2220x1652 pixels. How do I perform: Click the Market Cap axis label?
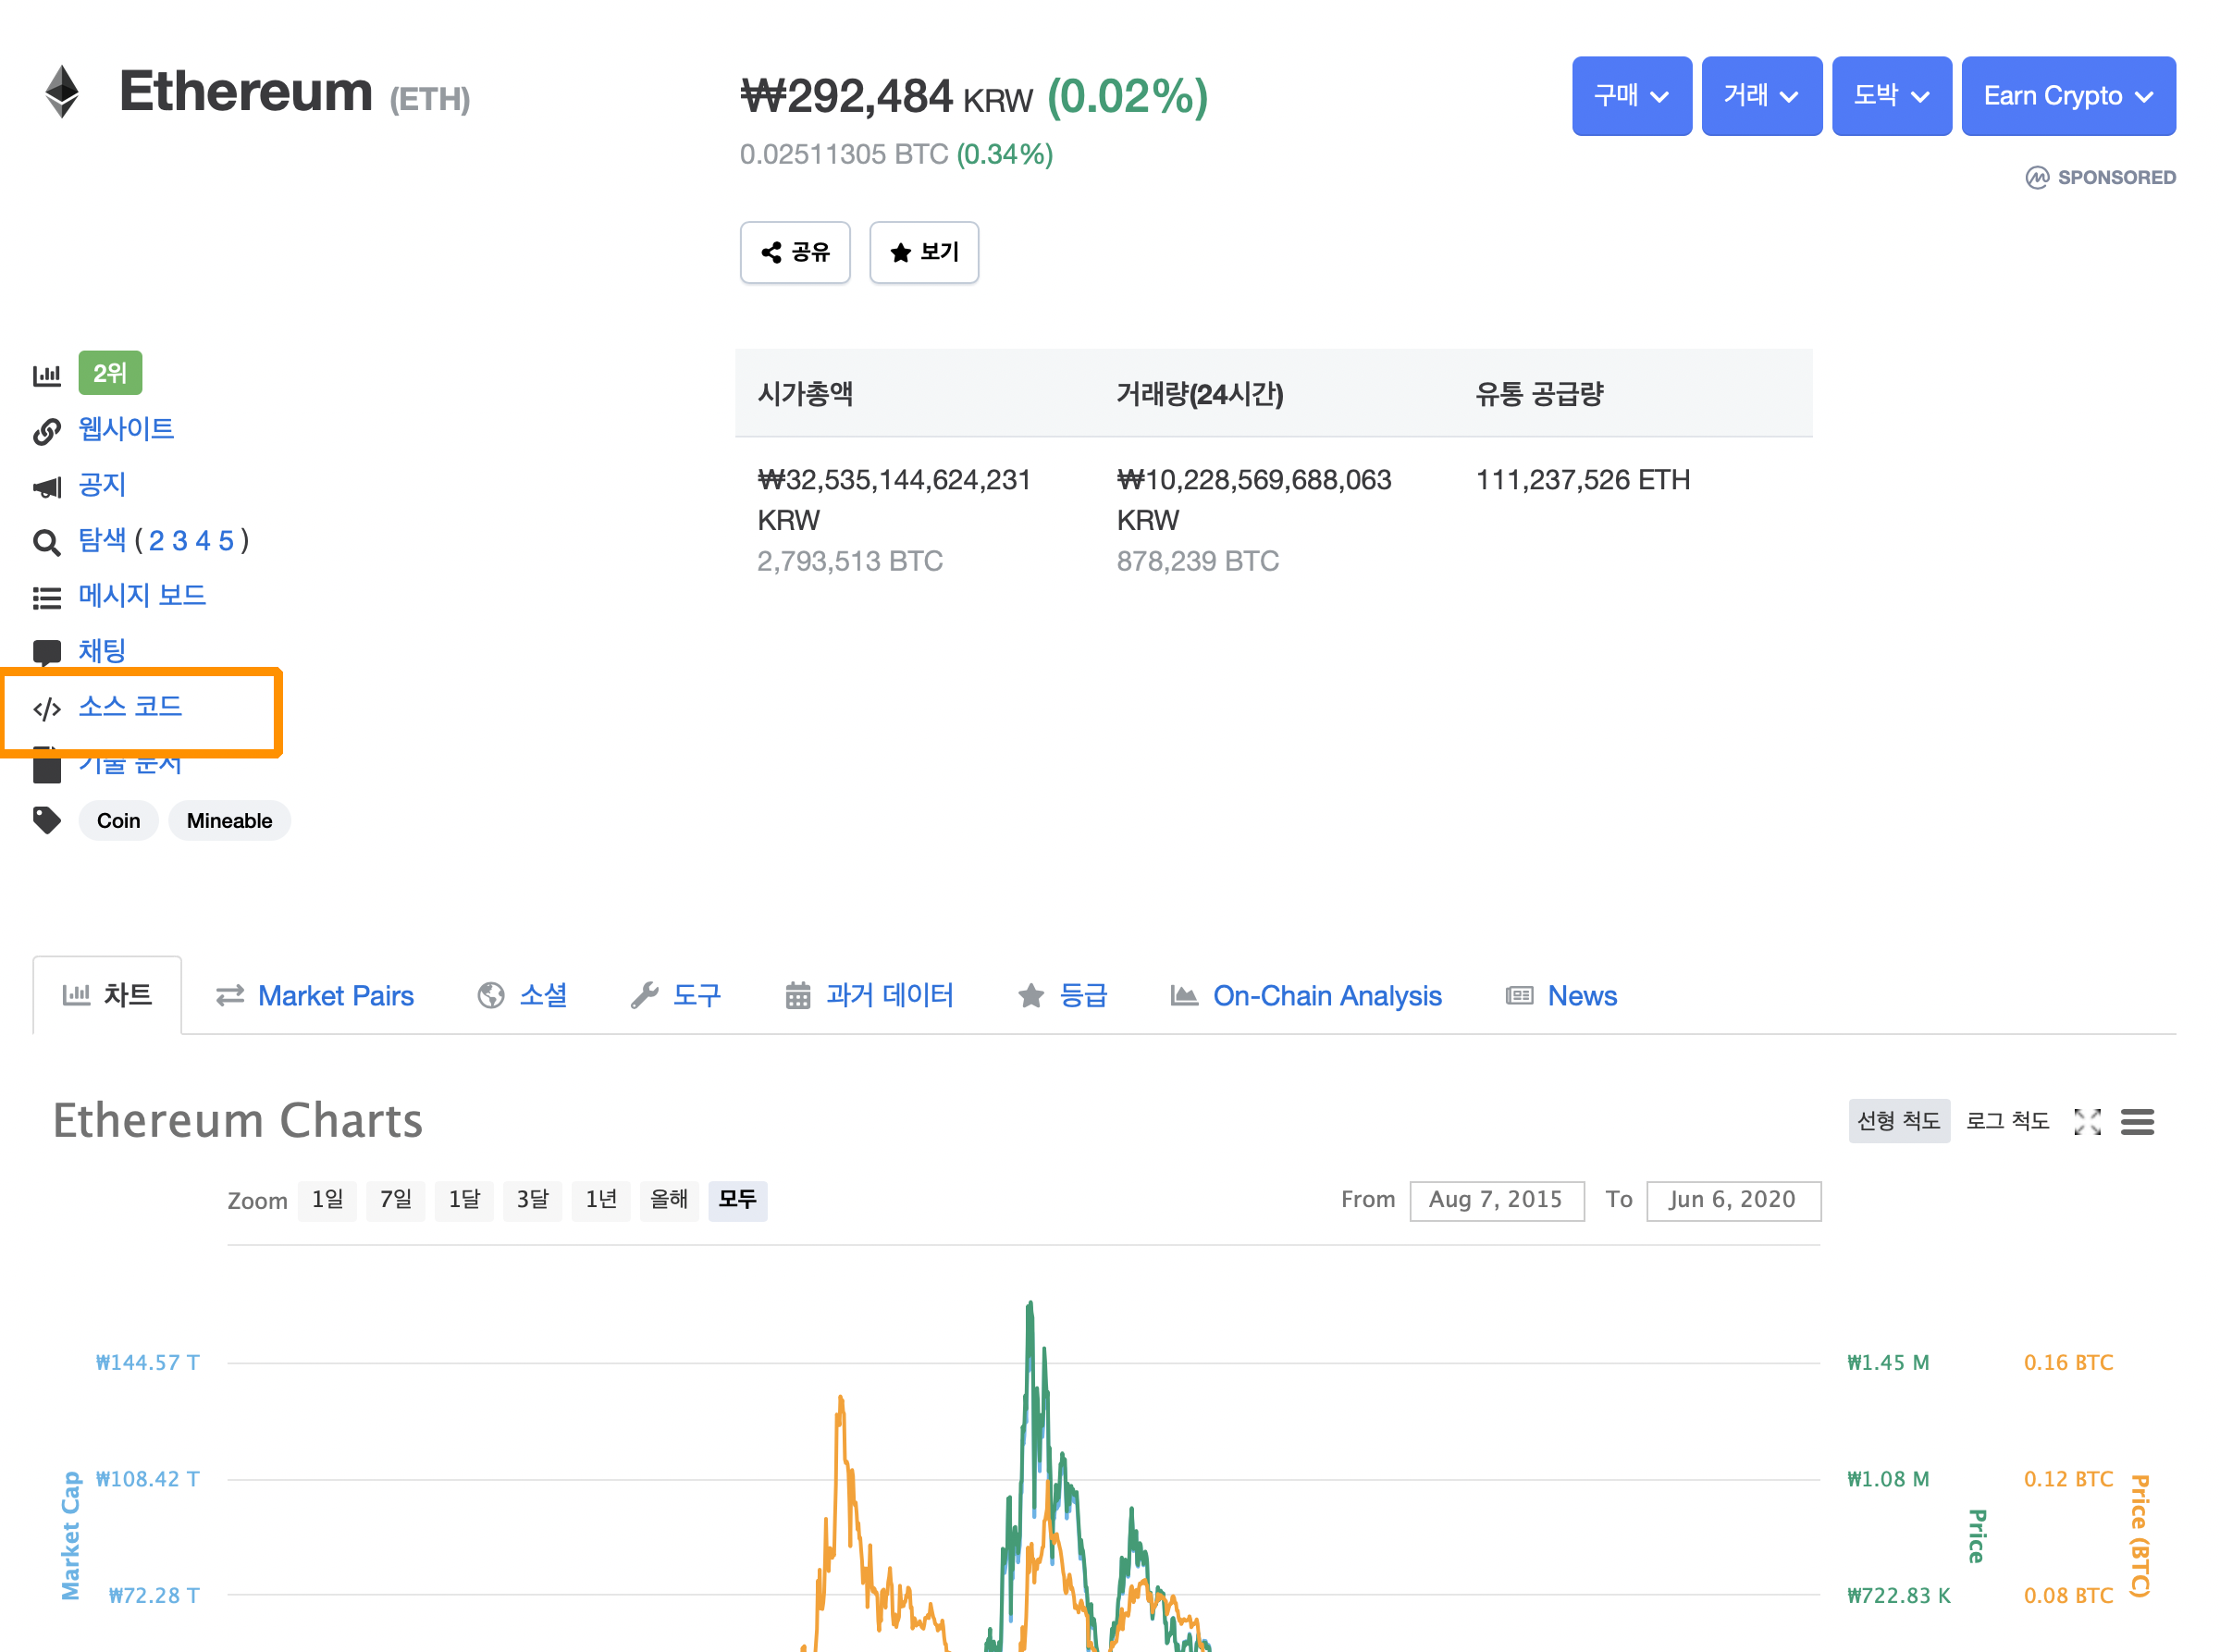[x=70, y=1536]
